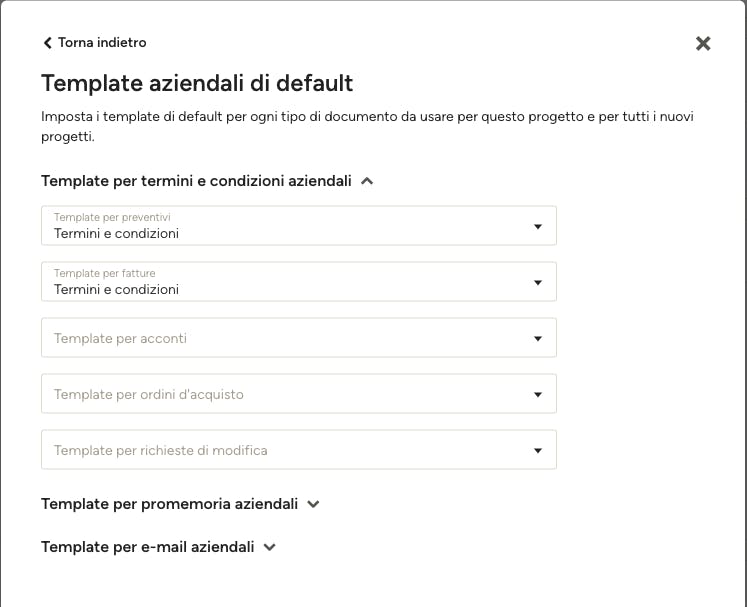Select the Termini e condizioni value under preventivi
This screenshot has width=747, height=607.
[x=116, y=233]
